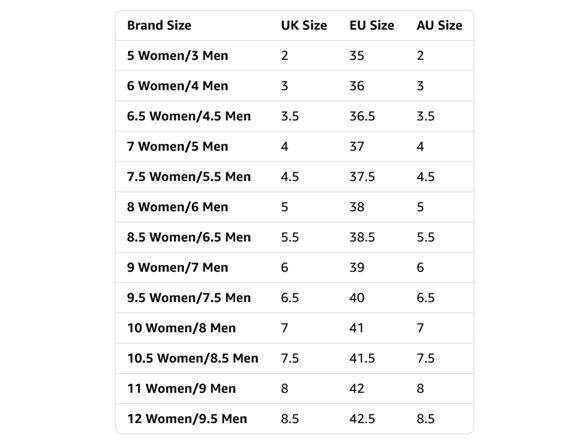Click the EU Size column header
Viewport: 588px width, 441px height.
(x=372, y=26)
